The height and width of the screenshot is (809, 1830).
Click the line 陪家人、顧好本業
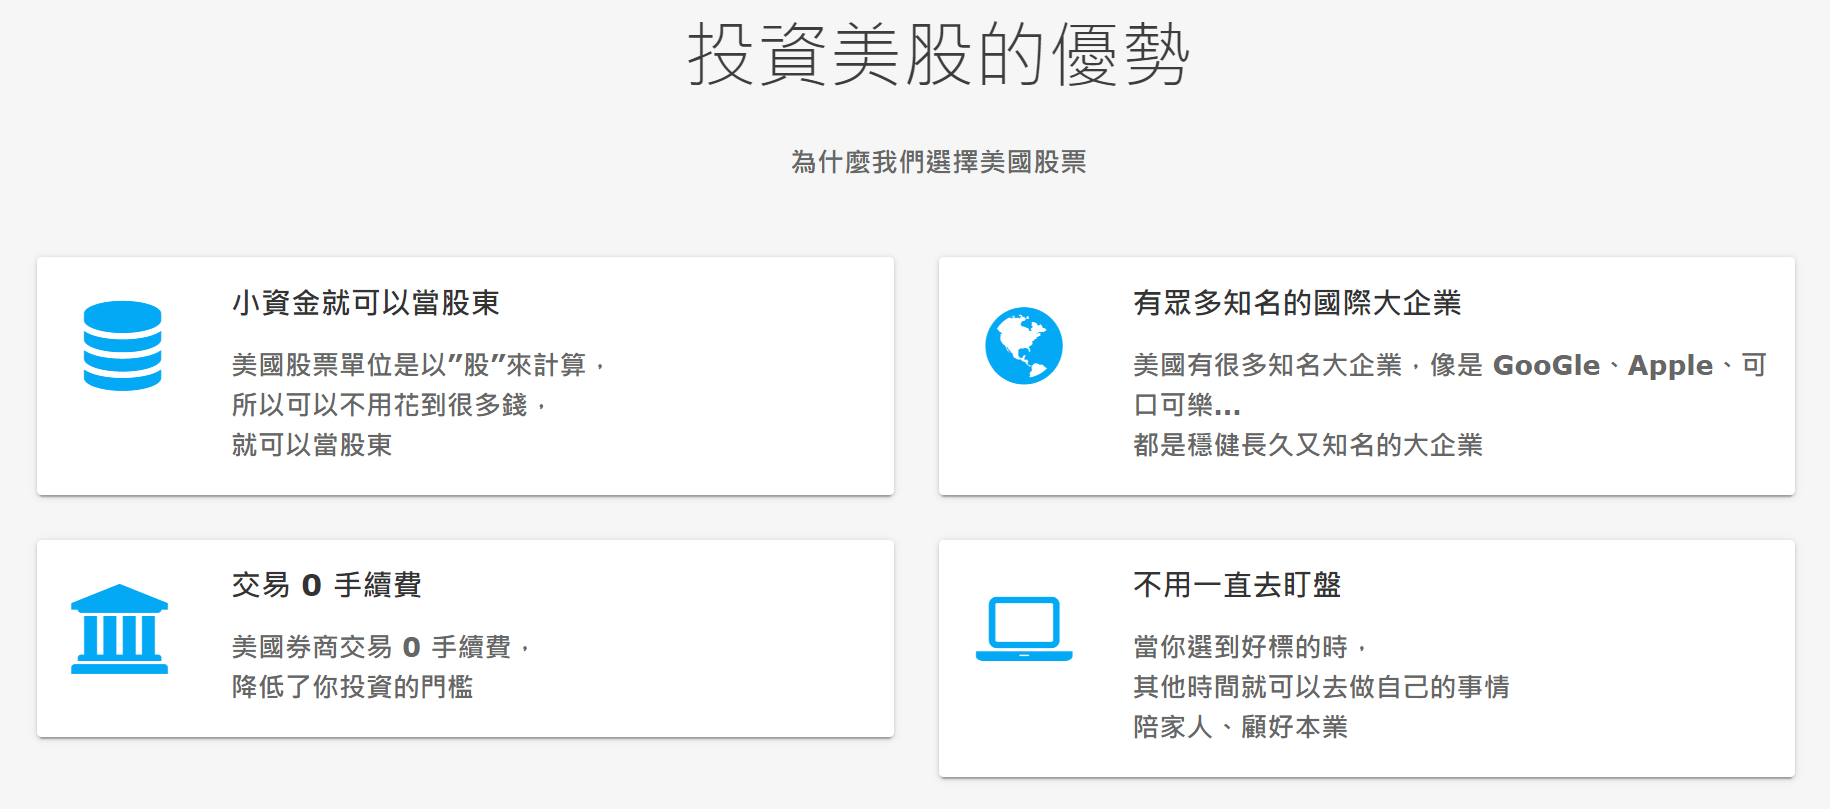[1241, 727]
